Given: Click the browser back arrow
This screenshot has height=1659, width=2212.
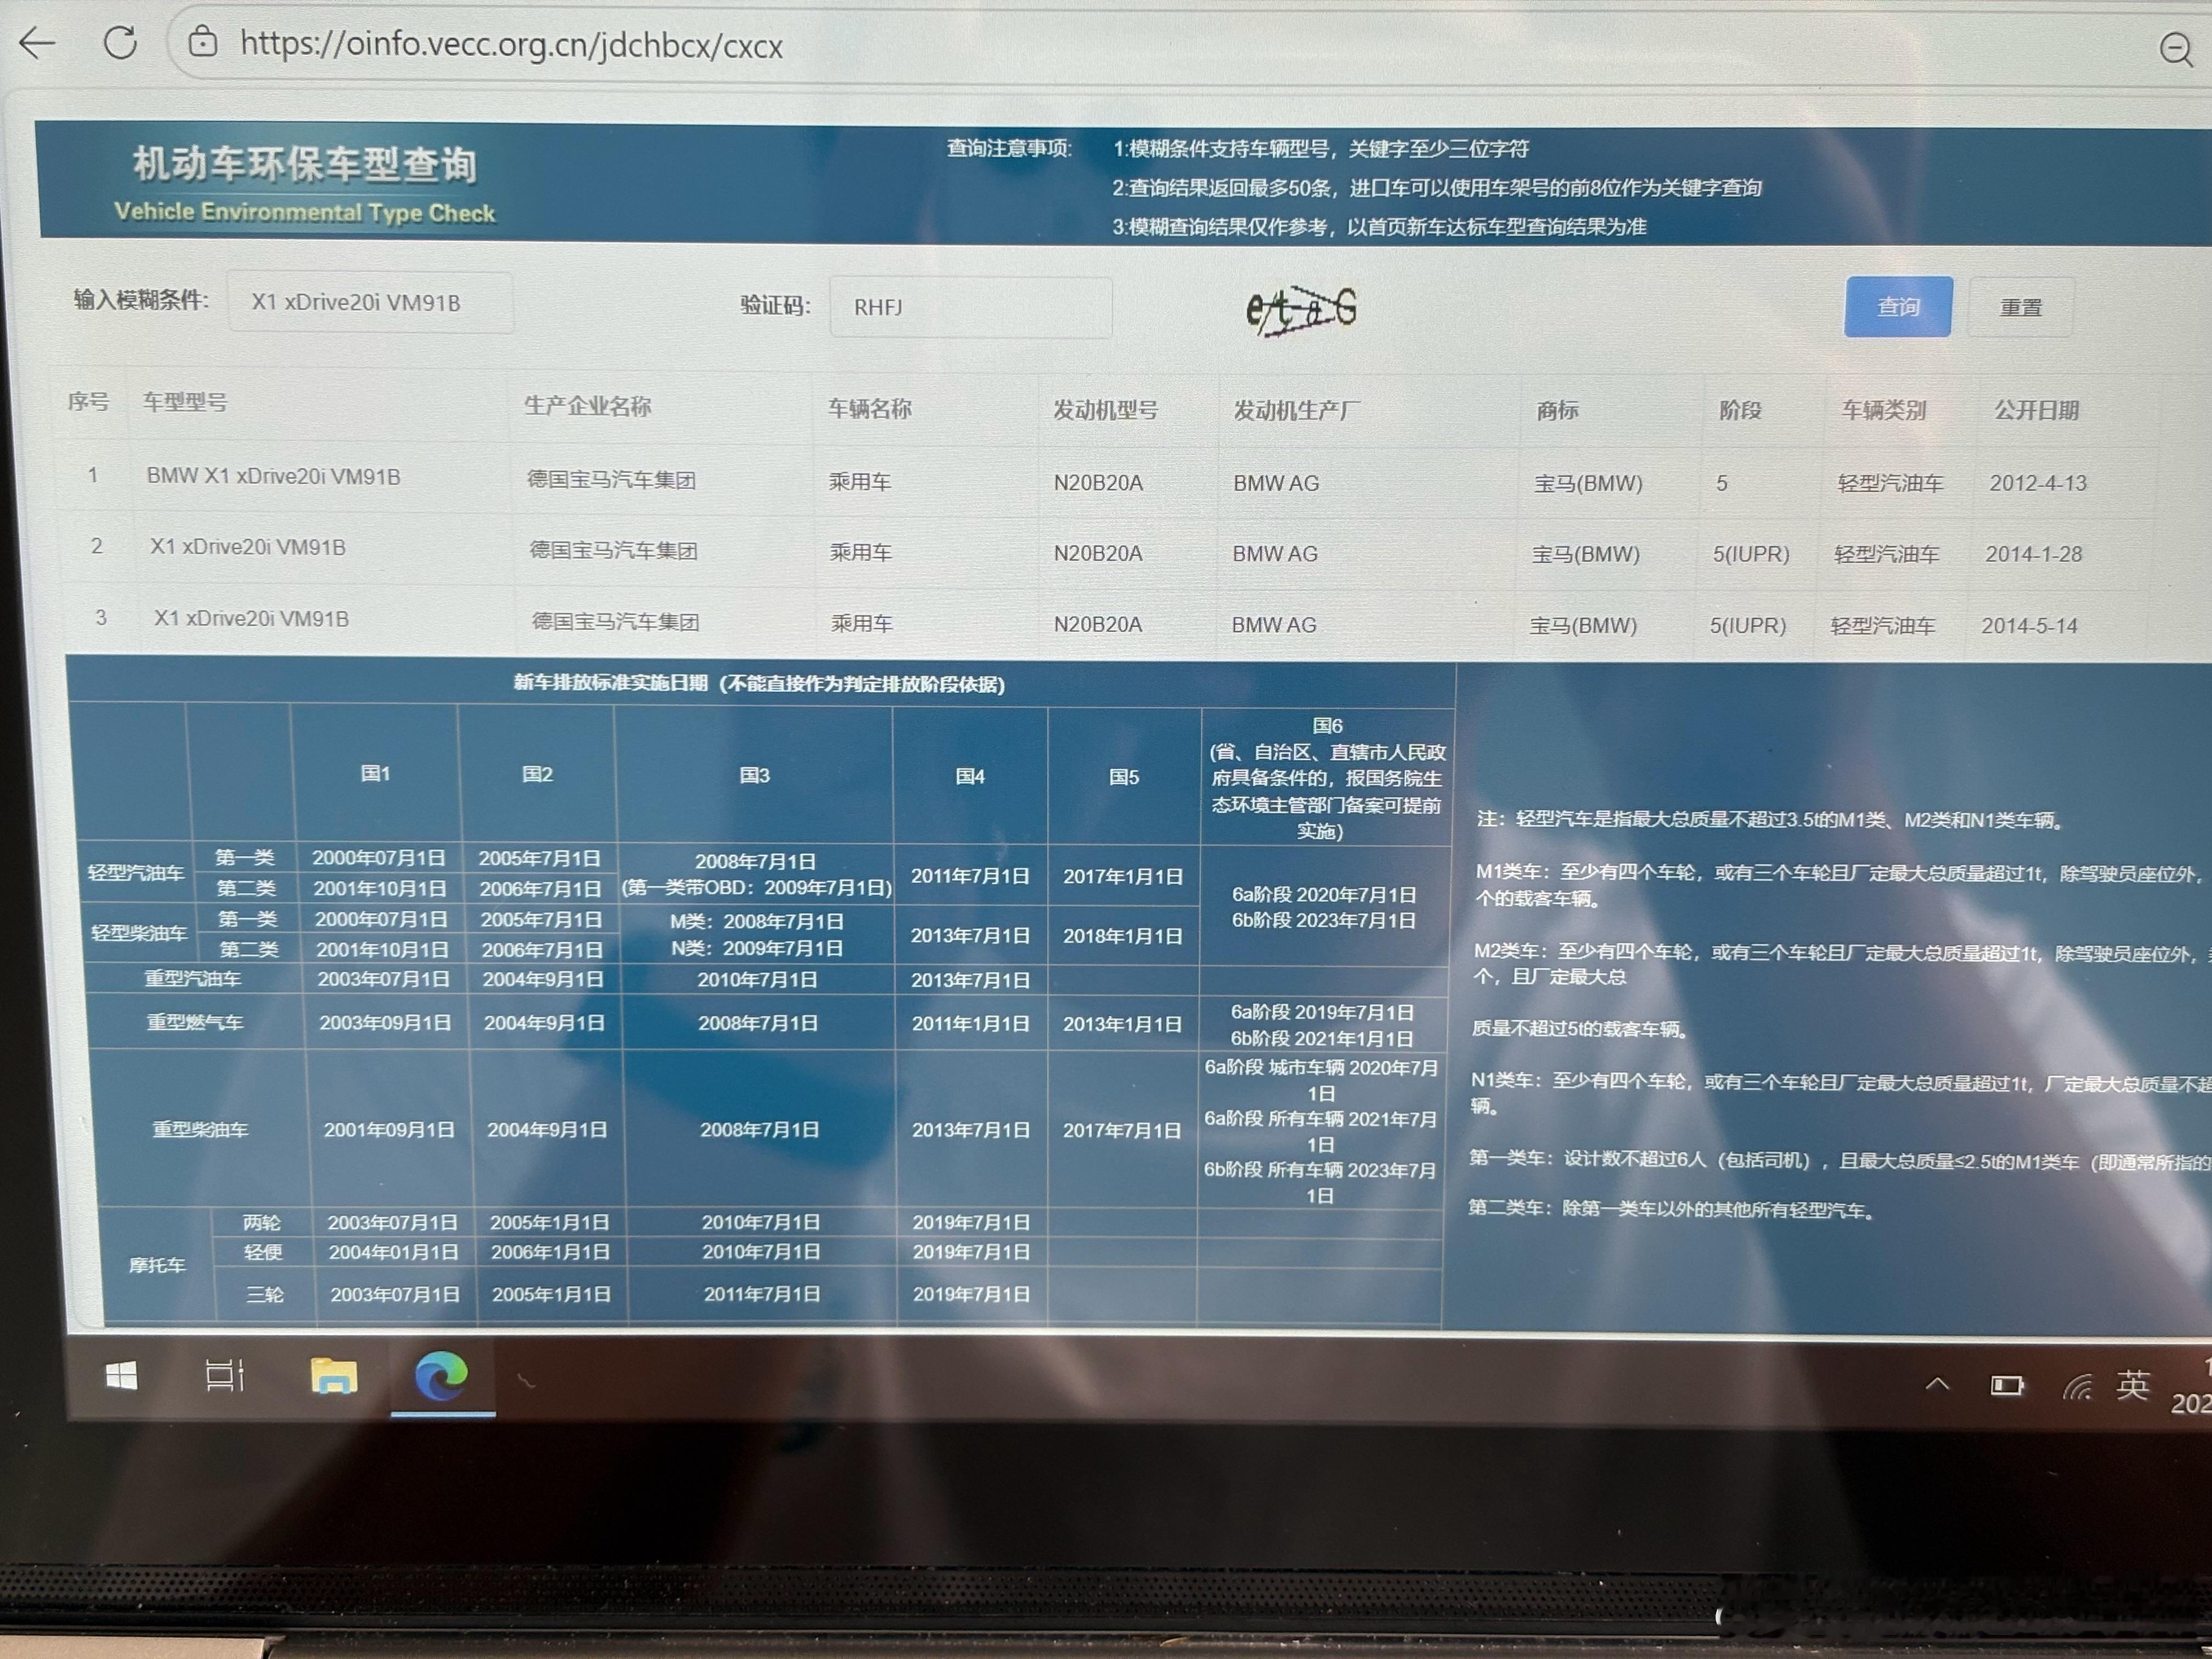Looking at the screenshot, I should (x=38, y=43).
